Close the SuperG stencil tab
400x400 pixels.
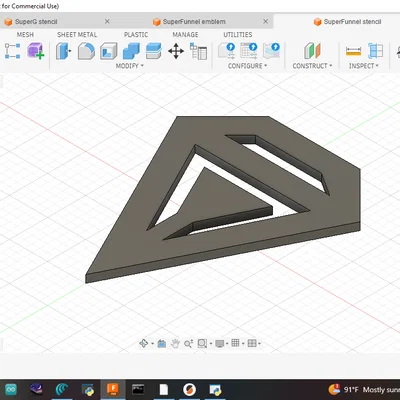(107, 21)
